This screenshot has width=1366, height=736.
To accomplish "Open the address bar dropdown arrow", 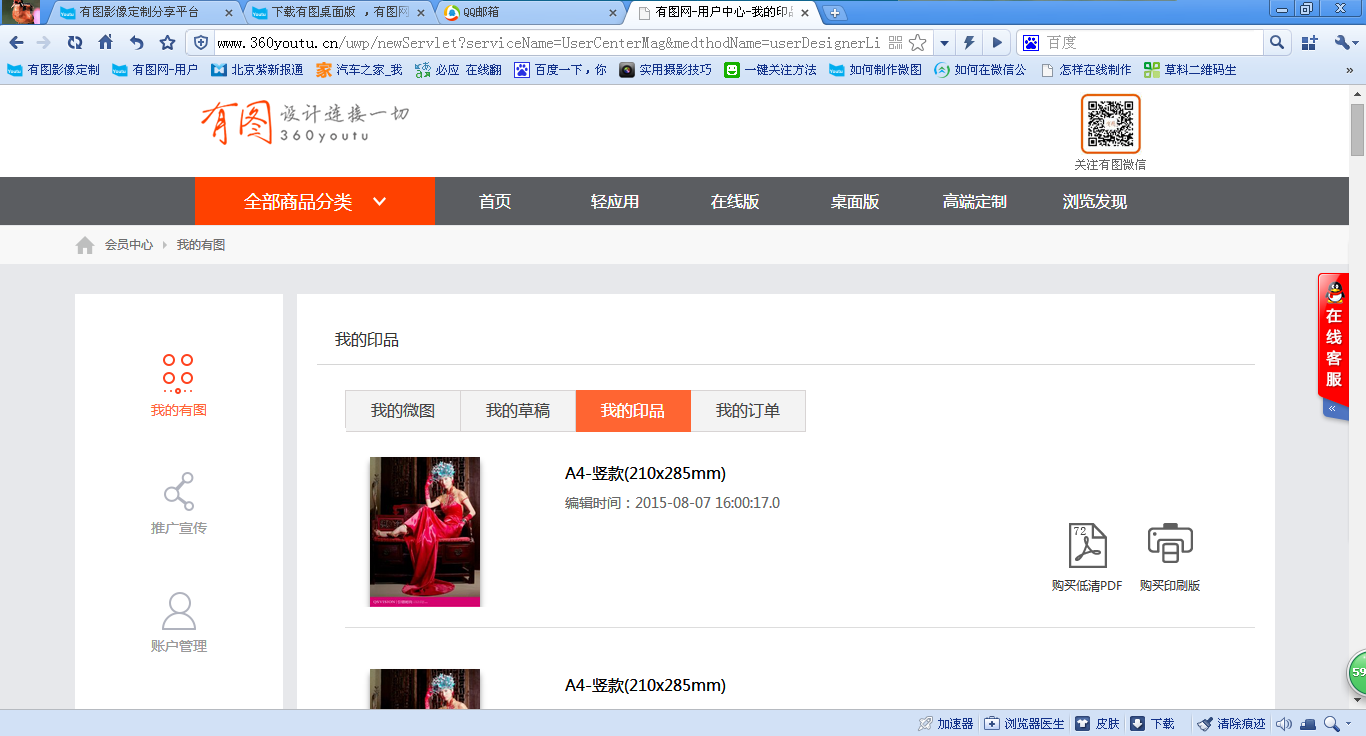I will [x=944, y=43].
